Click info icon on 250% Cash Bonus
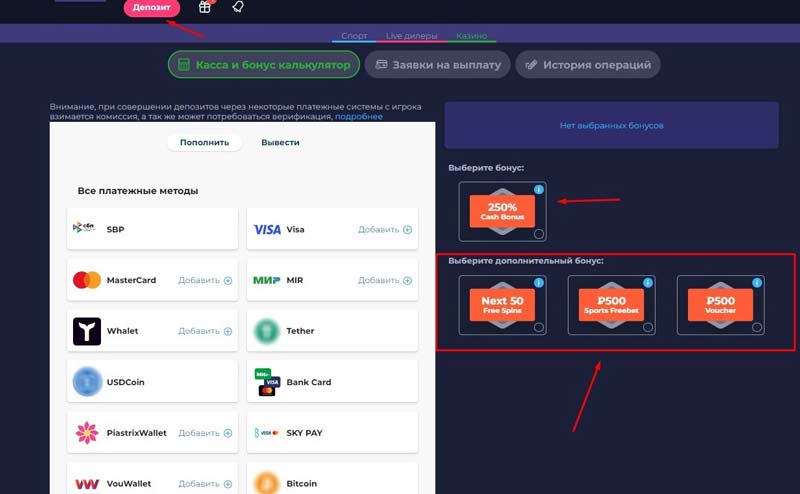 coord(538,189)
